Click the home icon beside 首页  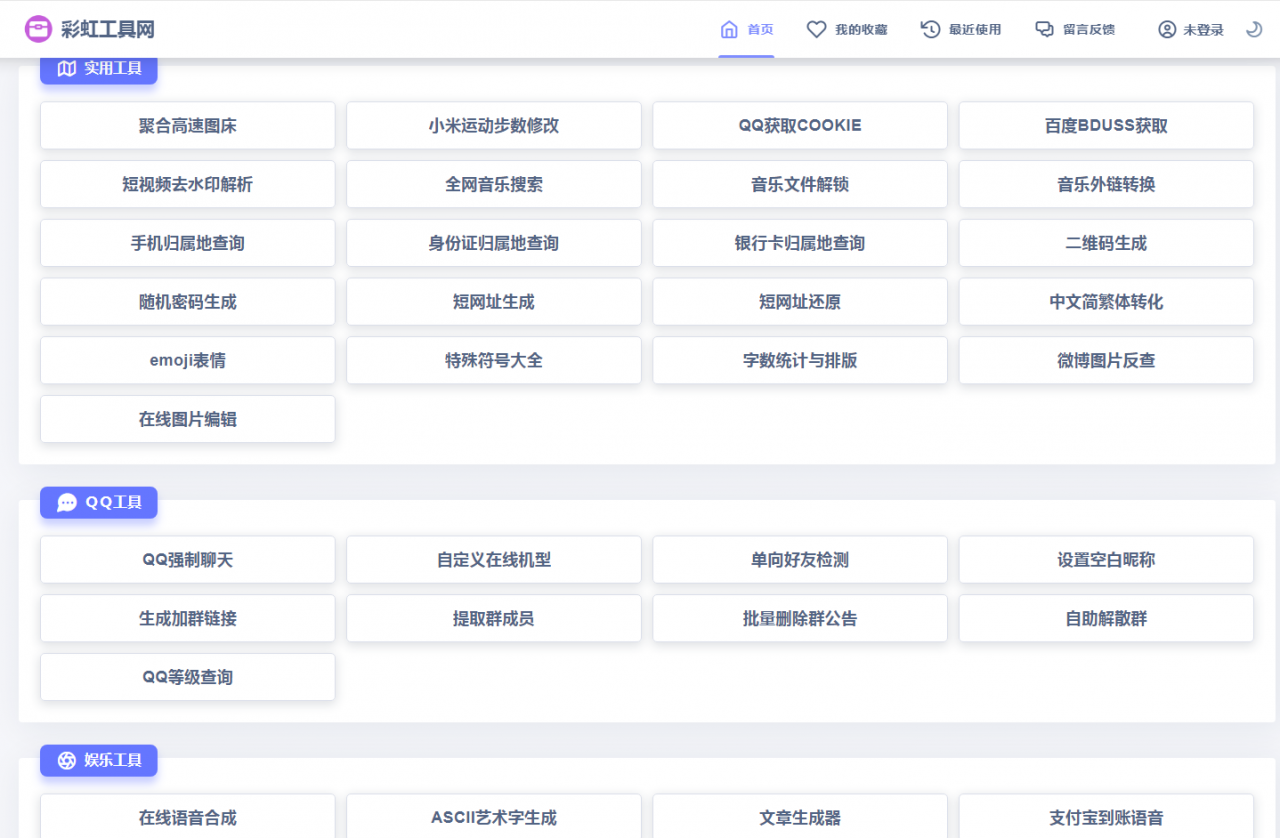(x=729, y=29)
